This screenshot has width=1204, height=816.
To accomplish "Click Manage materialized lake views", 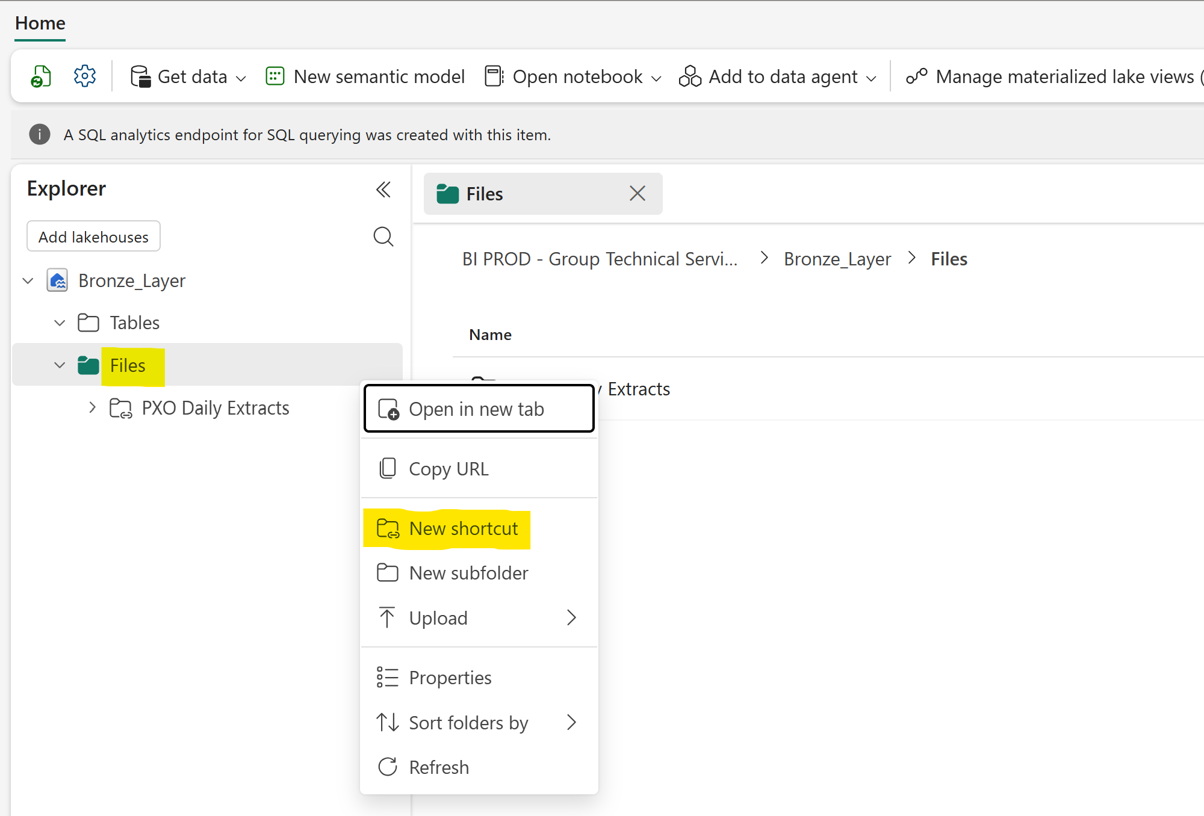I will pyautogui.click(x=1053, y=76).
